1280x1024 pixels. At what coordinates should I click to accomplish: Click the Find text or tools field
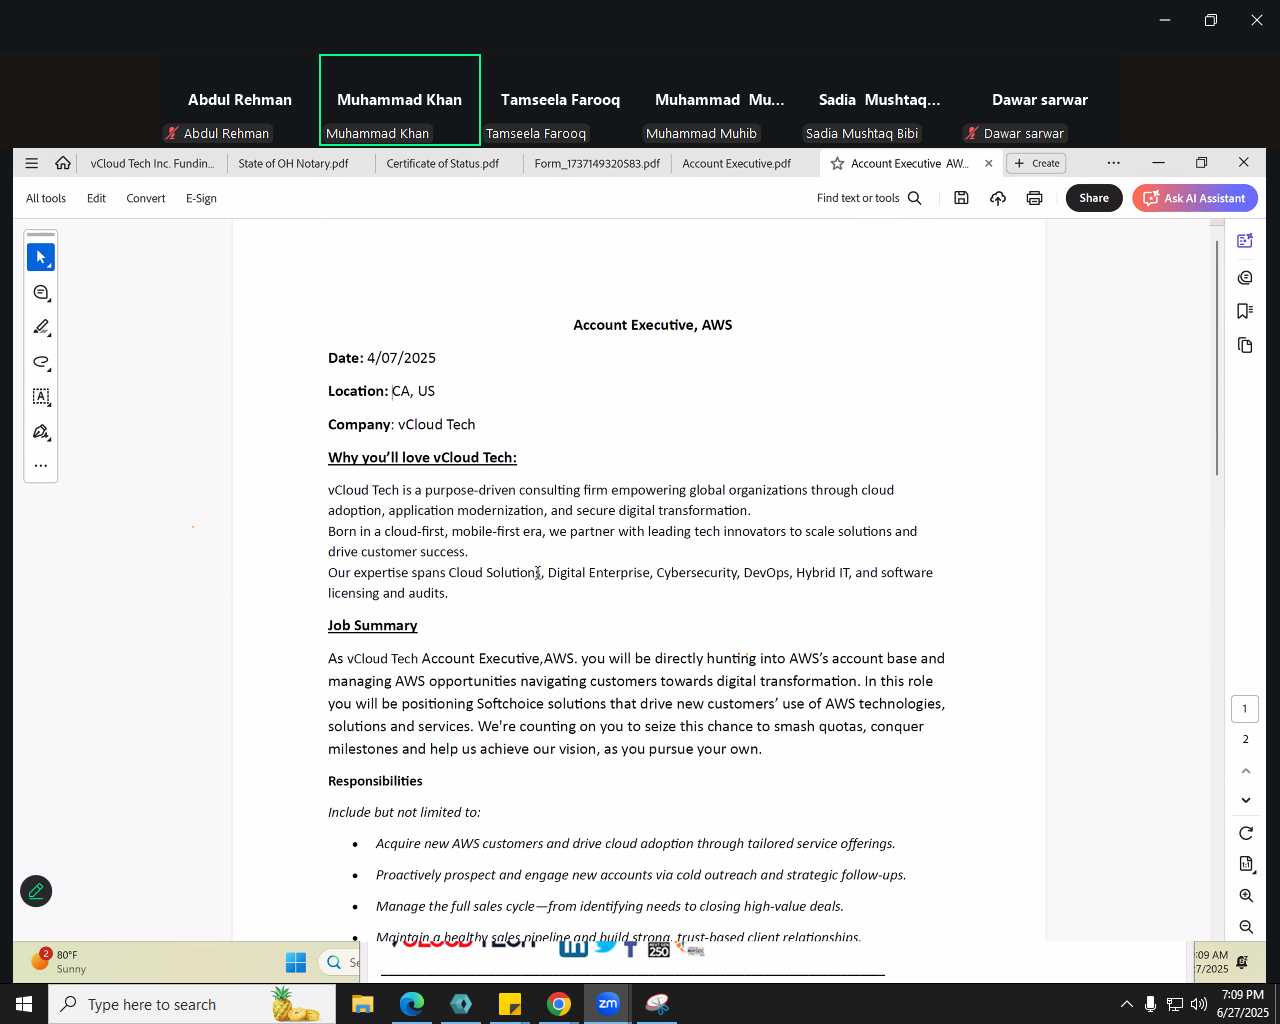[x=858, y=198]
